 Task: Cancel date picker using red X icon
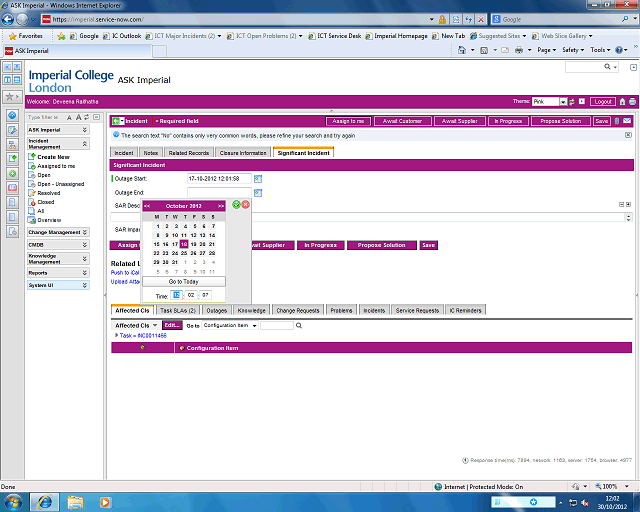(246, 205)
